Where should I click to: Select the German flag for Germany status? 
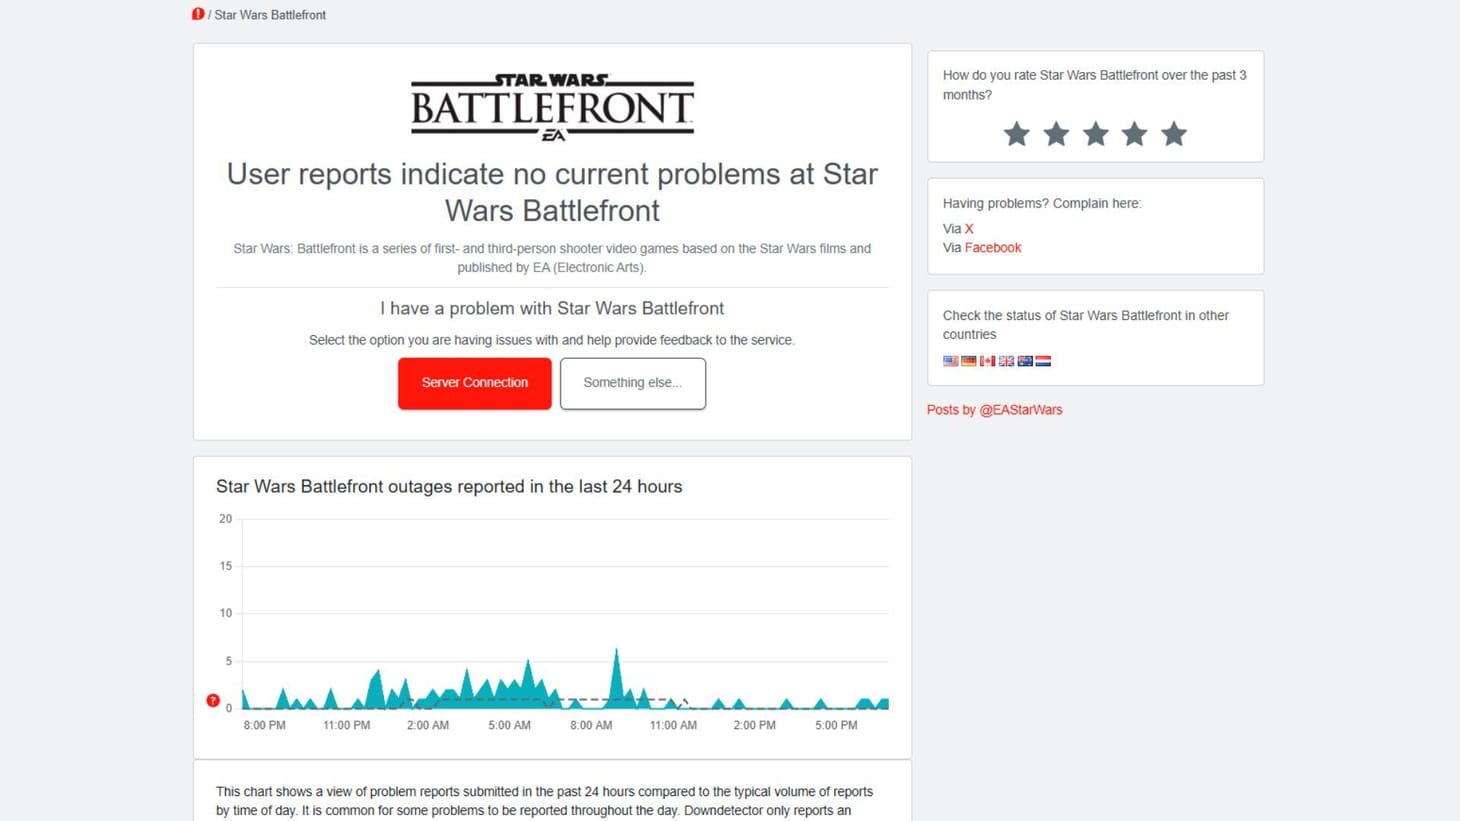coord(968,361)
